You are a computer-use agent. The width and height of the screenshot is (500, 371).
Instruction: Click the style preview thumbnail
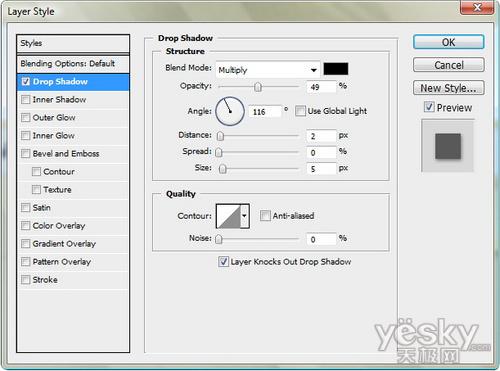(448, 146)
